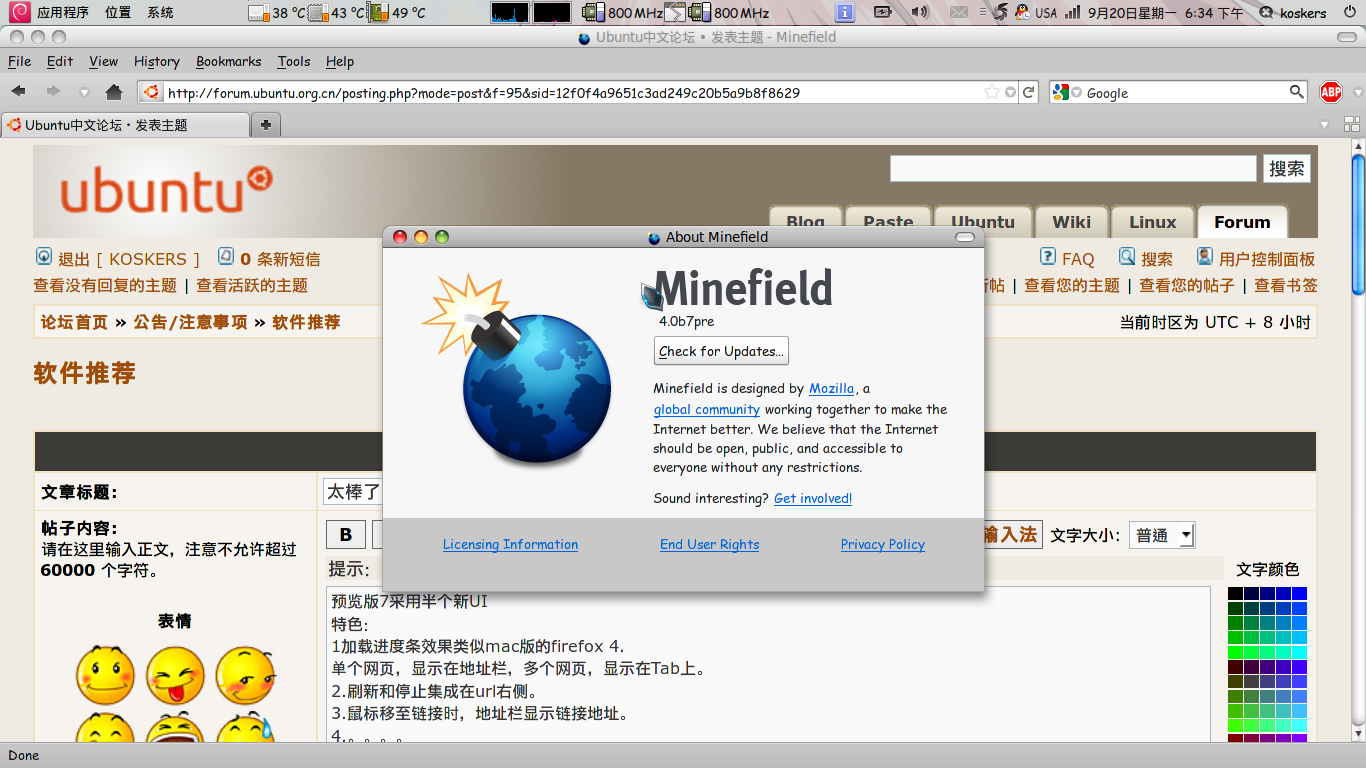Switch to the Forum site tab
Viewport: 1366px width, 768px height.
(x=1242, y=222)
